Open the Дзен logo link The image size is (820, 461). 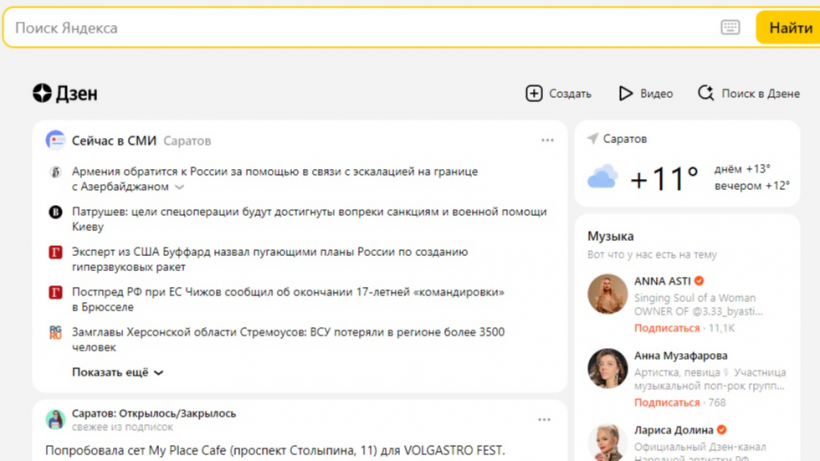[x=65, y=94]
